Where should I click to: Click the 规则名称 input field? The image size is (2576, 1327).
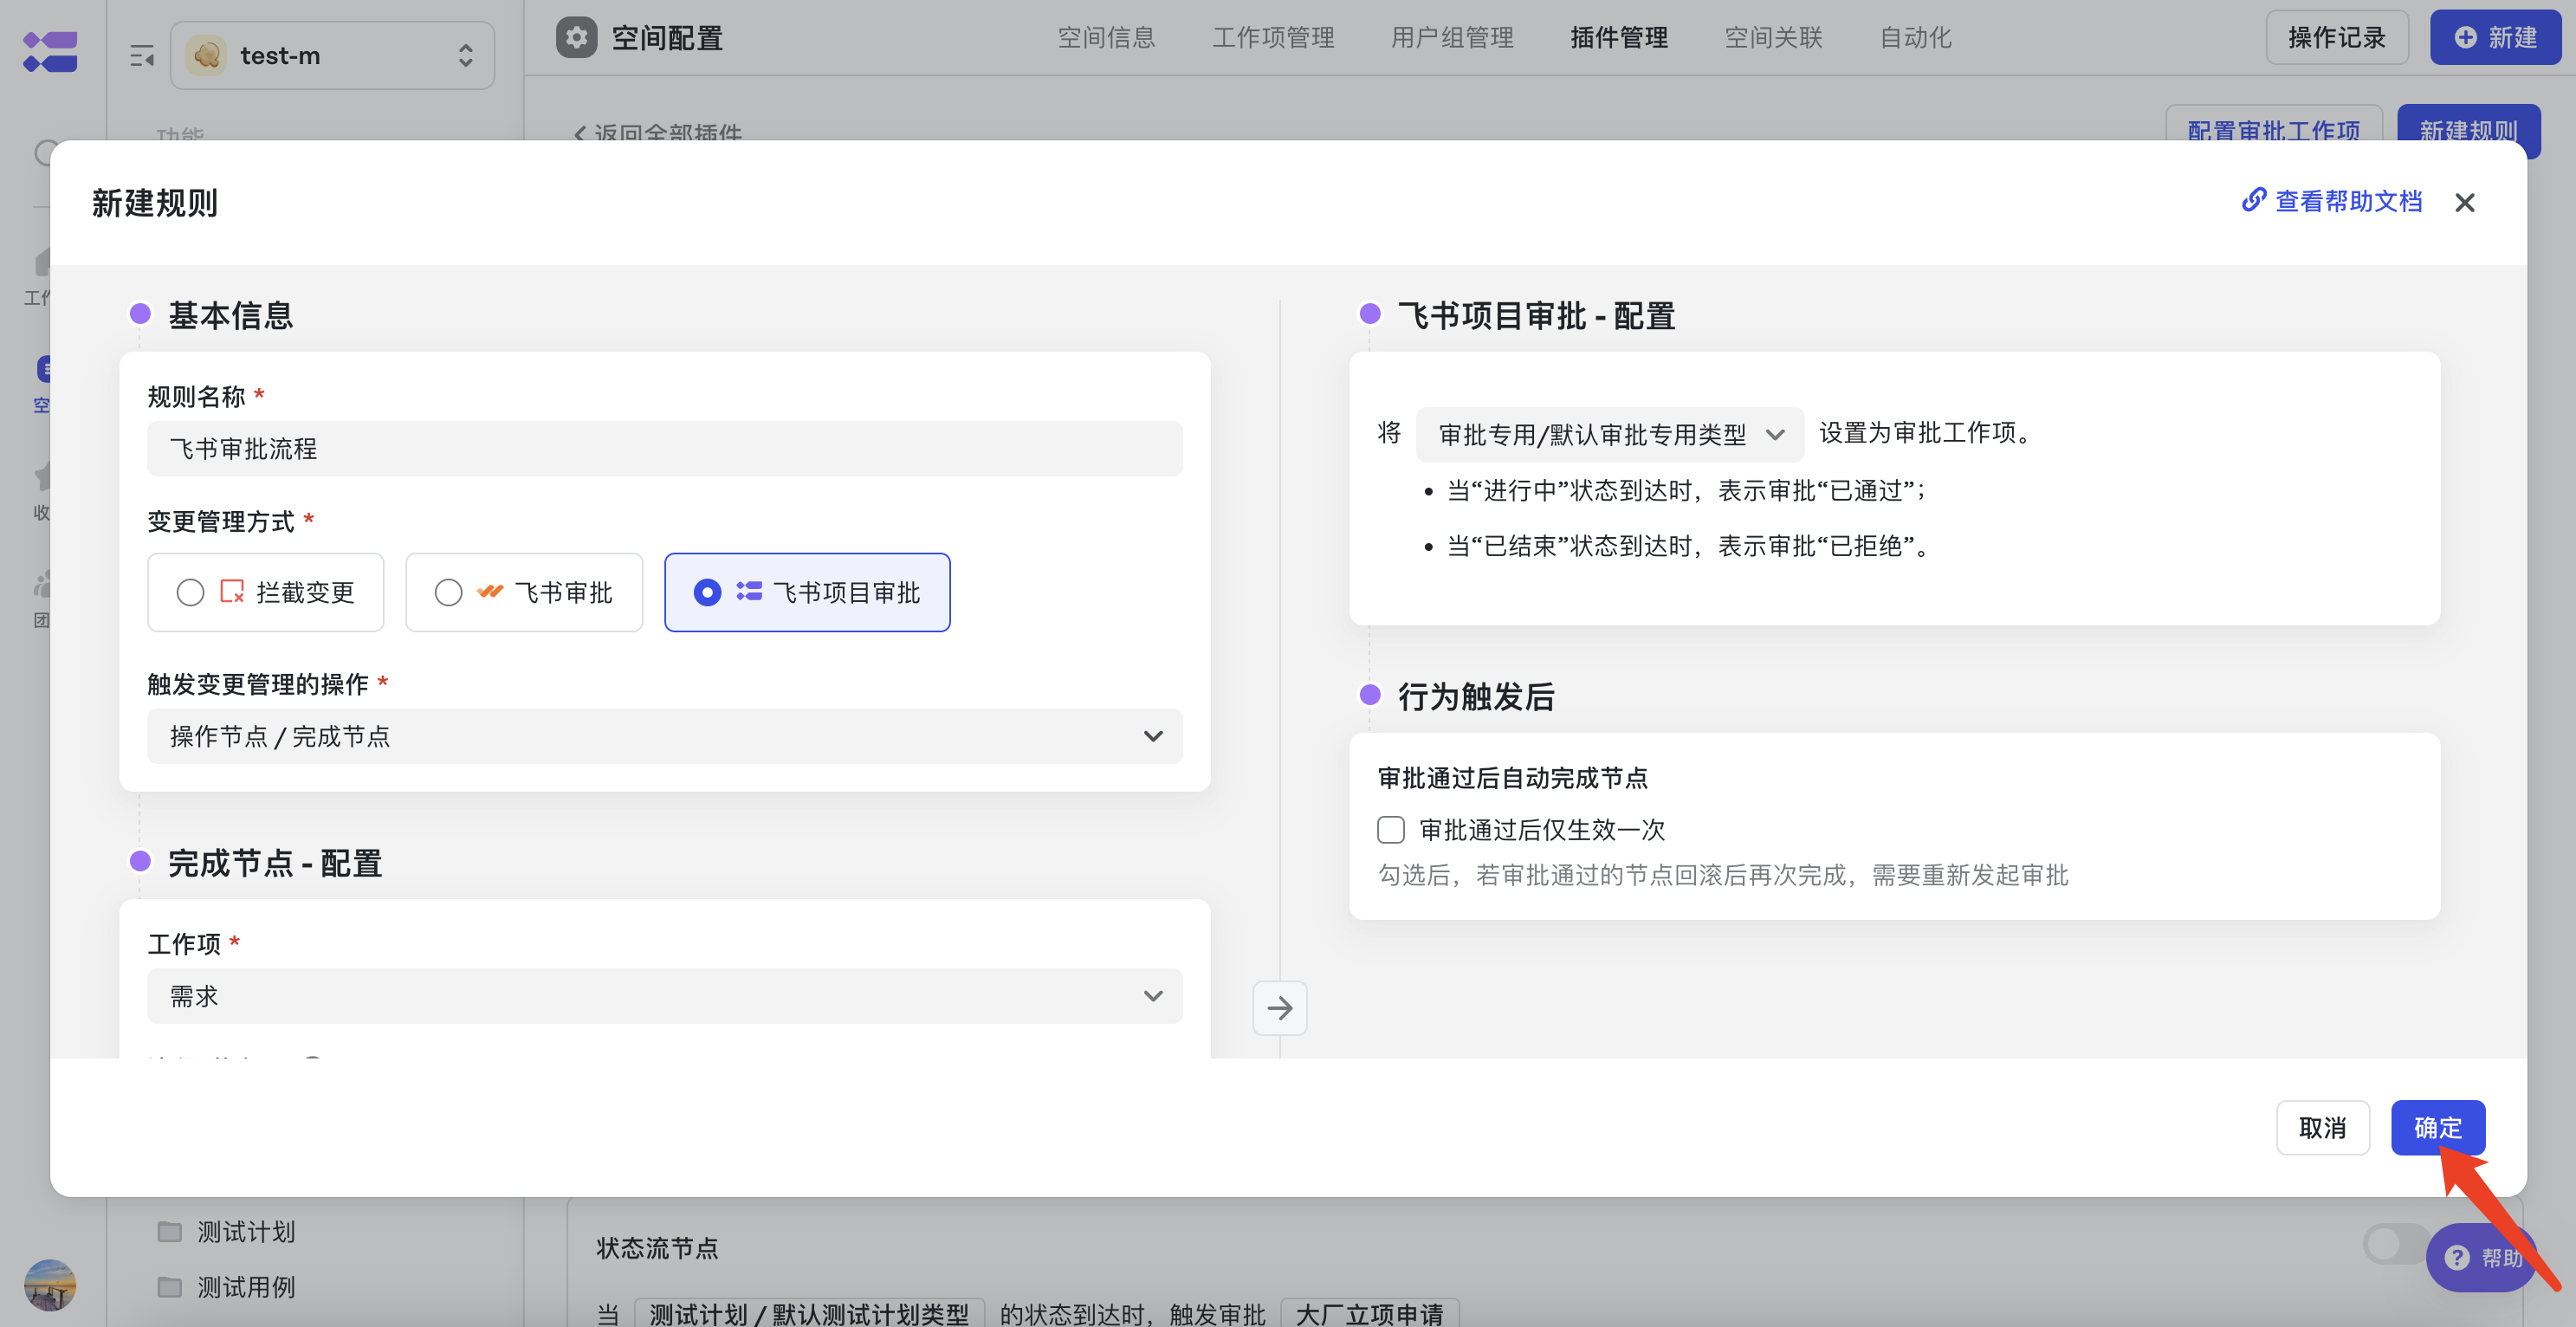[x=665, y=449]
